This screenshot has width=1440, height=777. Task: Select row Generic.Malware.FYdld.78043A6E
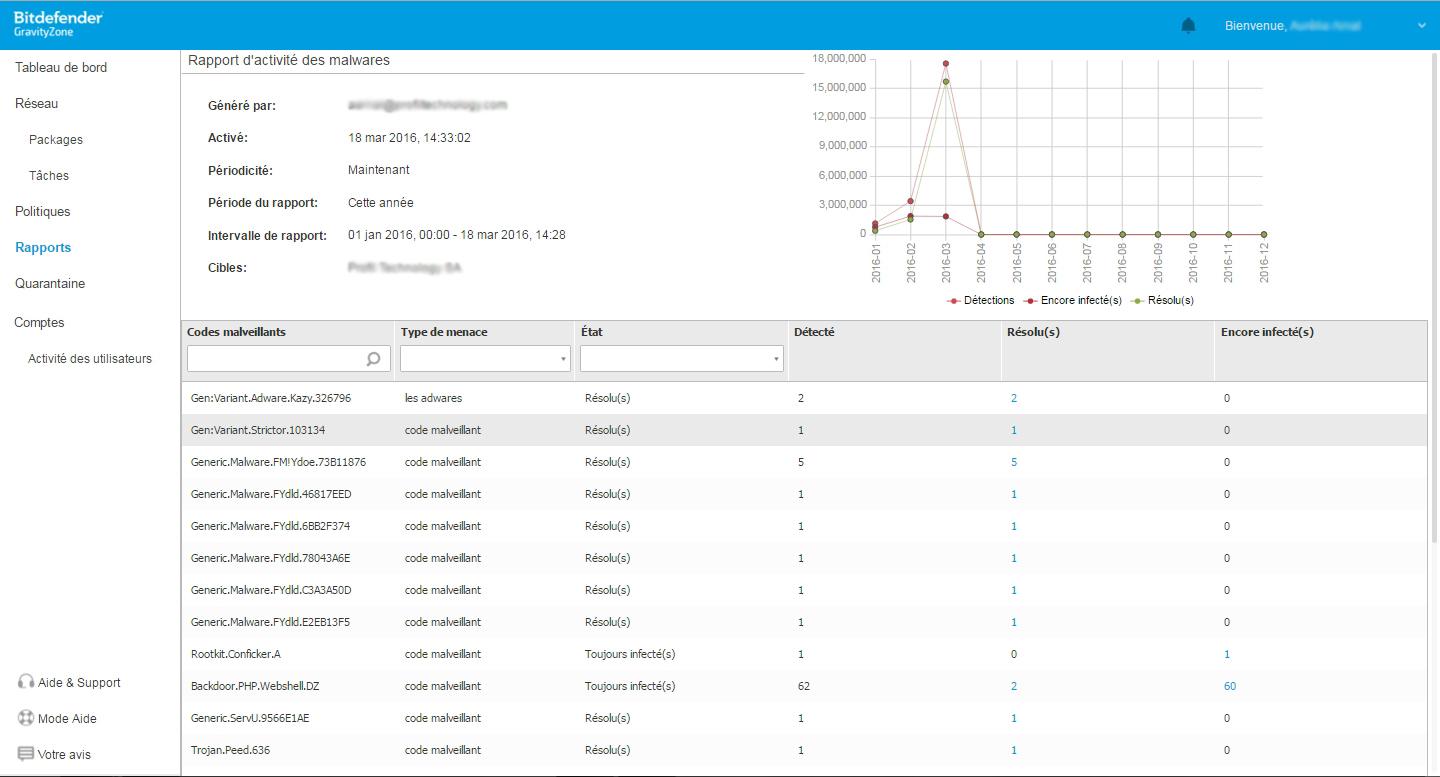point(804,558)
